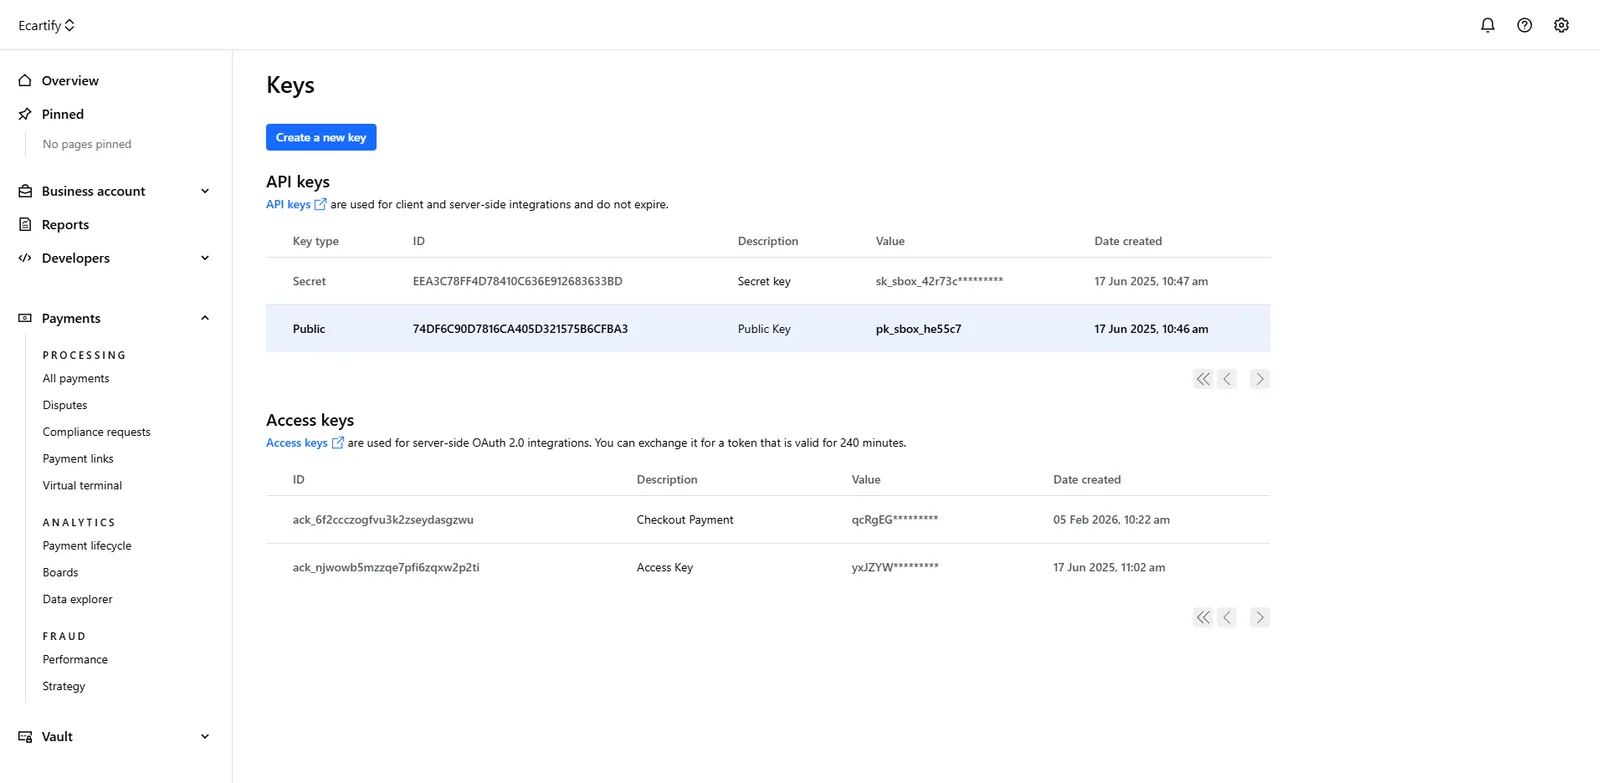Select the public key value pk_sbox_he55c7
This screenshot has height=783, width=1600.
click(x=919, y=329)
